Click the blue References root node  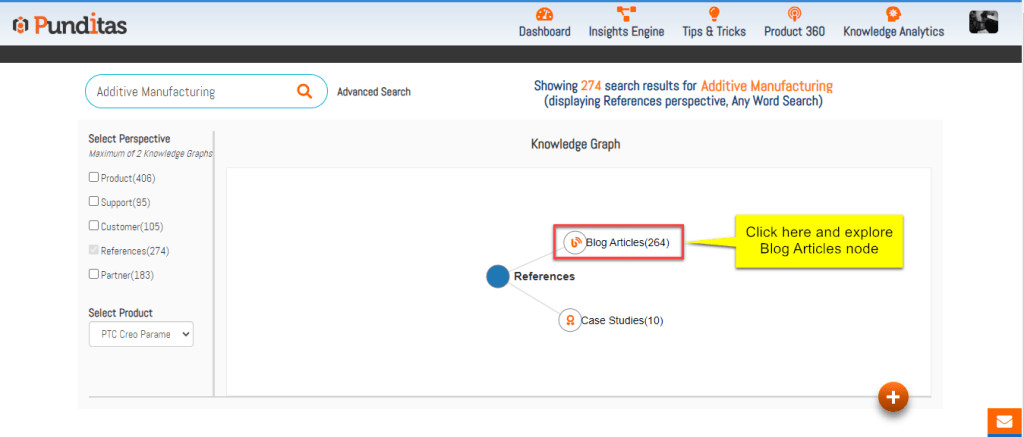point(498,276)
